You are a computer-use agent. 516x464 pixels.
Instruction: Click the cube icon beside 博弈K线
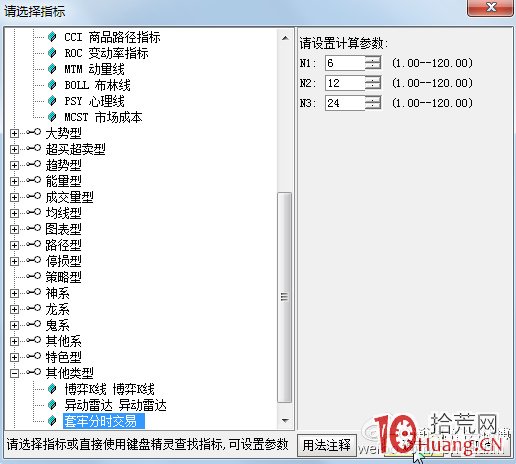click(x=52, y=389)
